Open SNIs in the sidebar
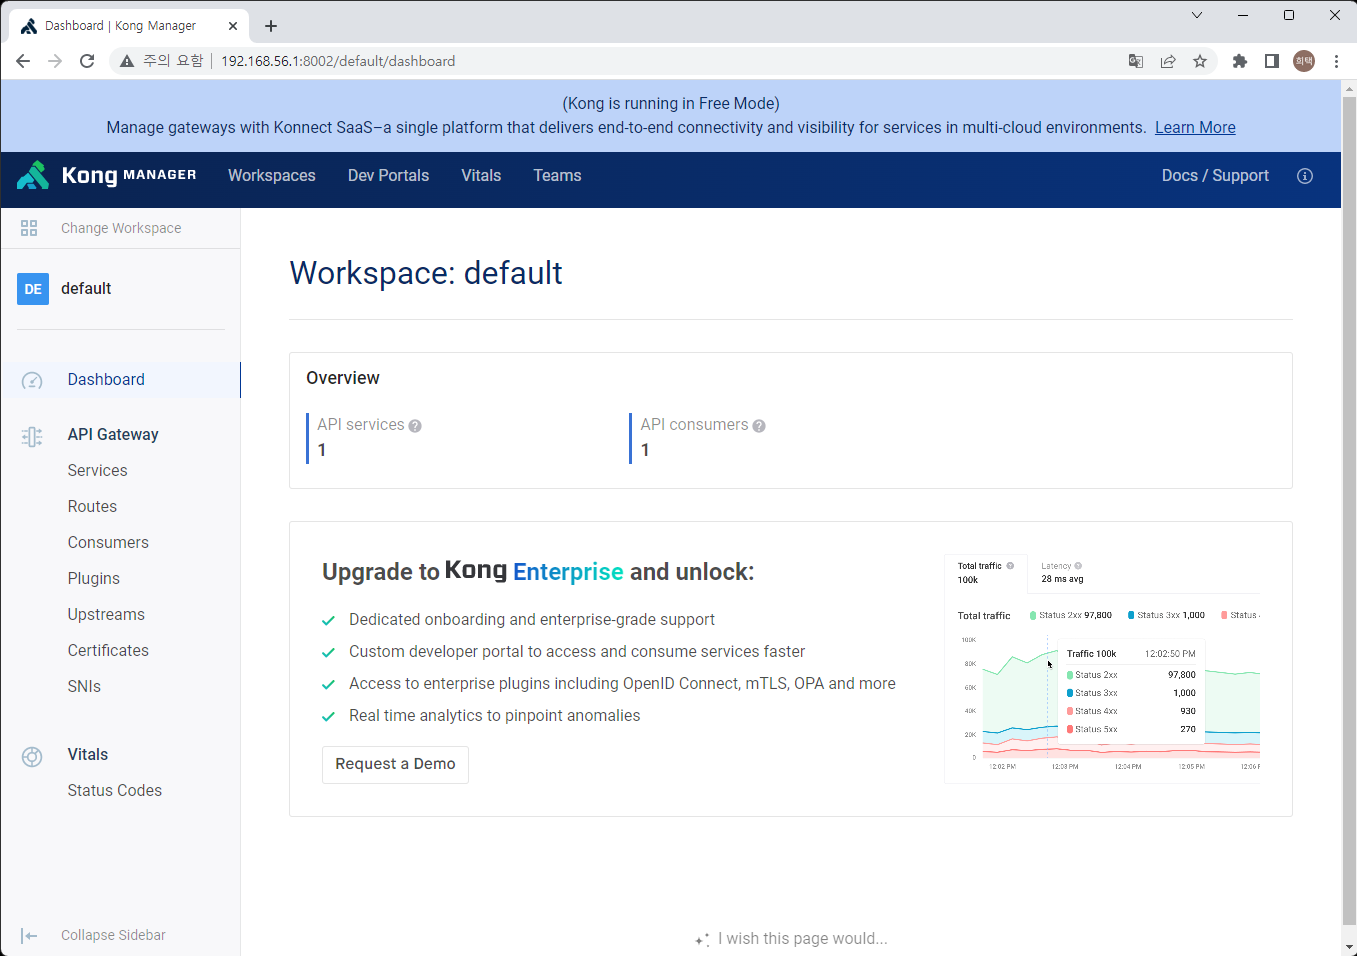 [x=84, y=686]
